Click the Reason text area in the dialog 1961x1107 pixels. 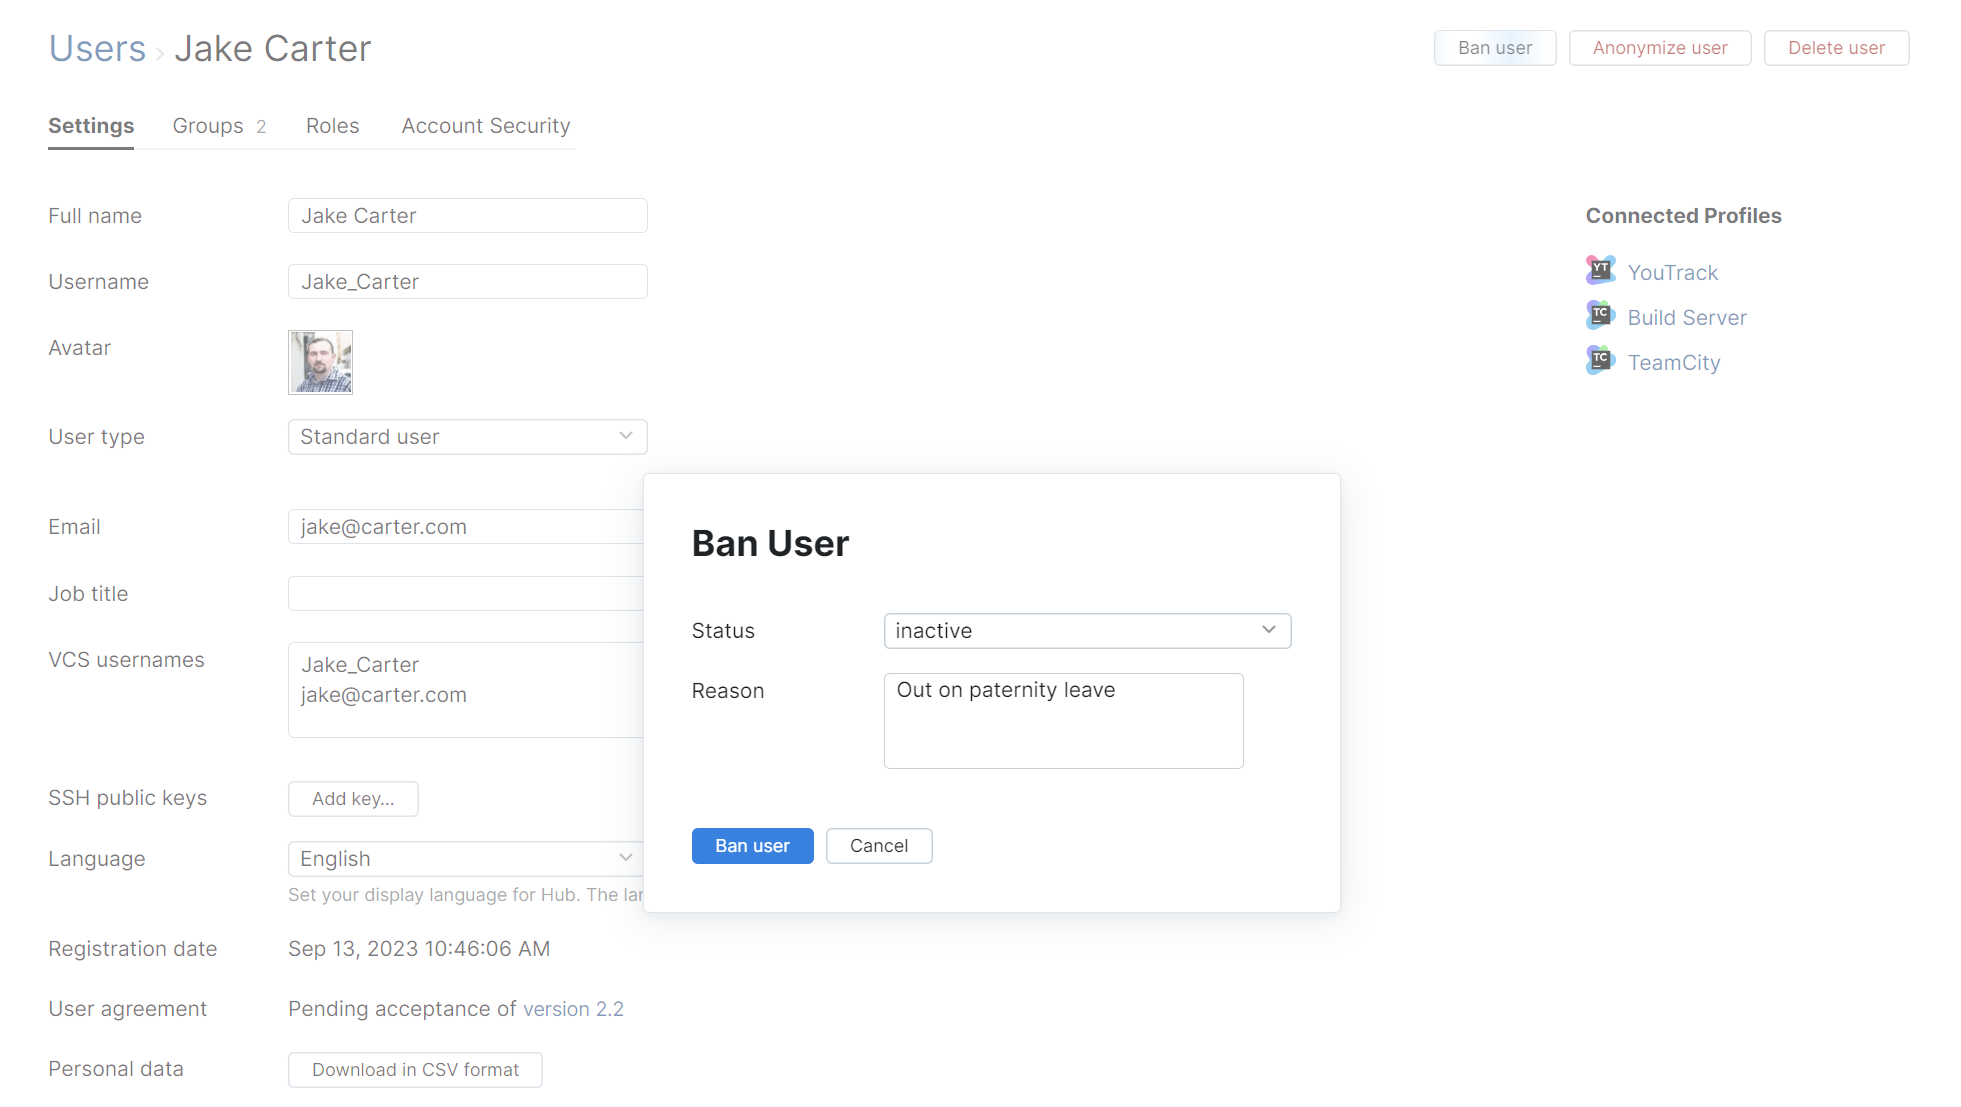pyautogui.click(x=1062, y=720)
